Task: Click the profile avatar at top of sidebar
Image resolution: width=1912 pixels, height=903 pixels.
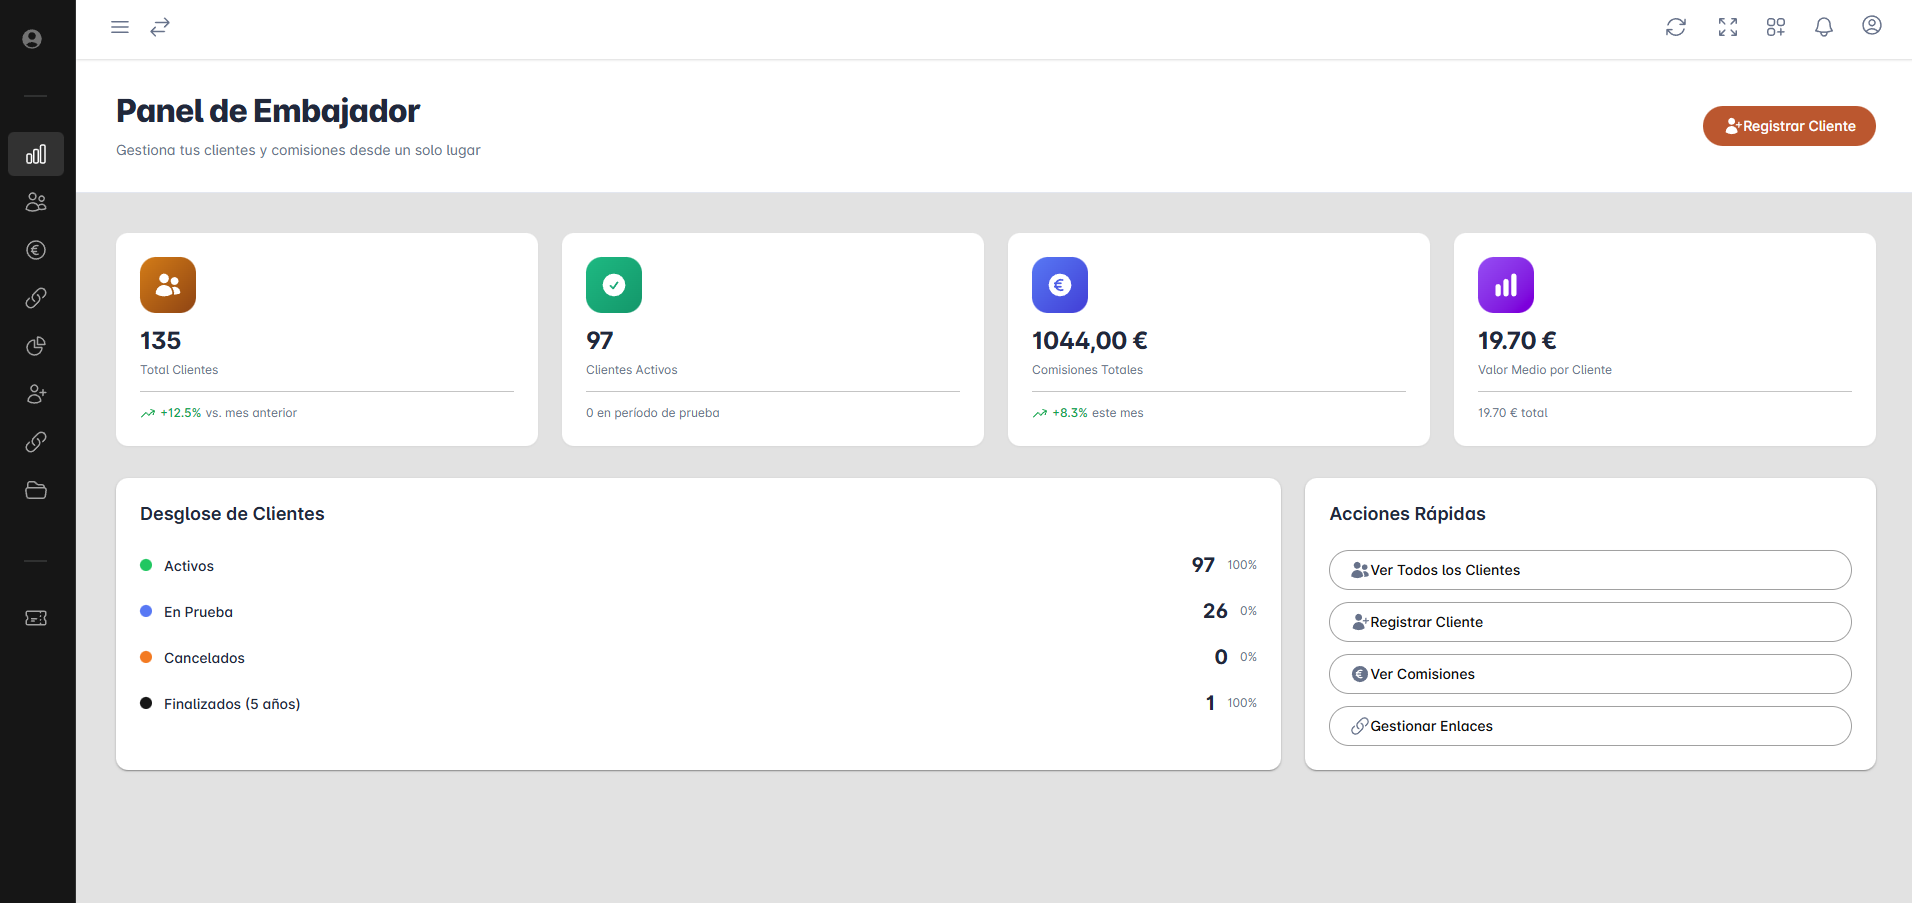Action: [32, 39]
